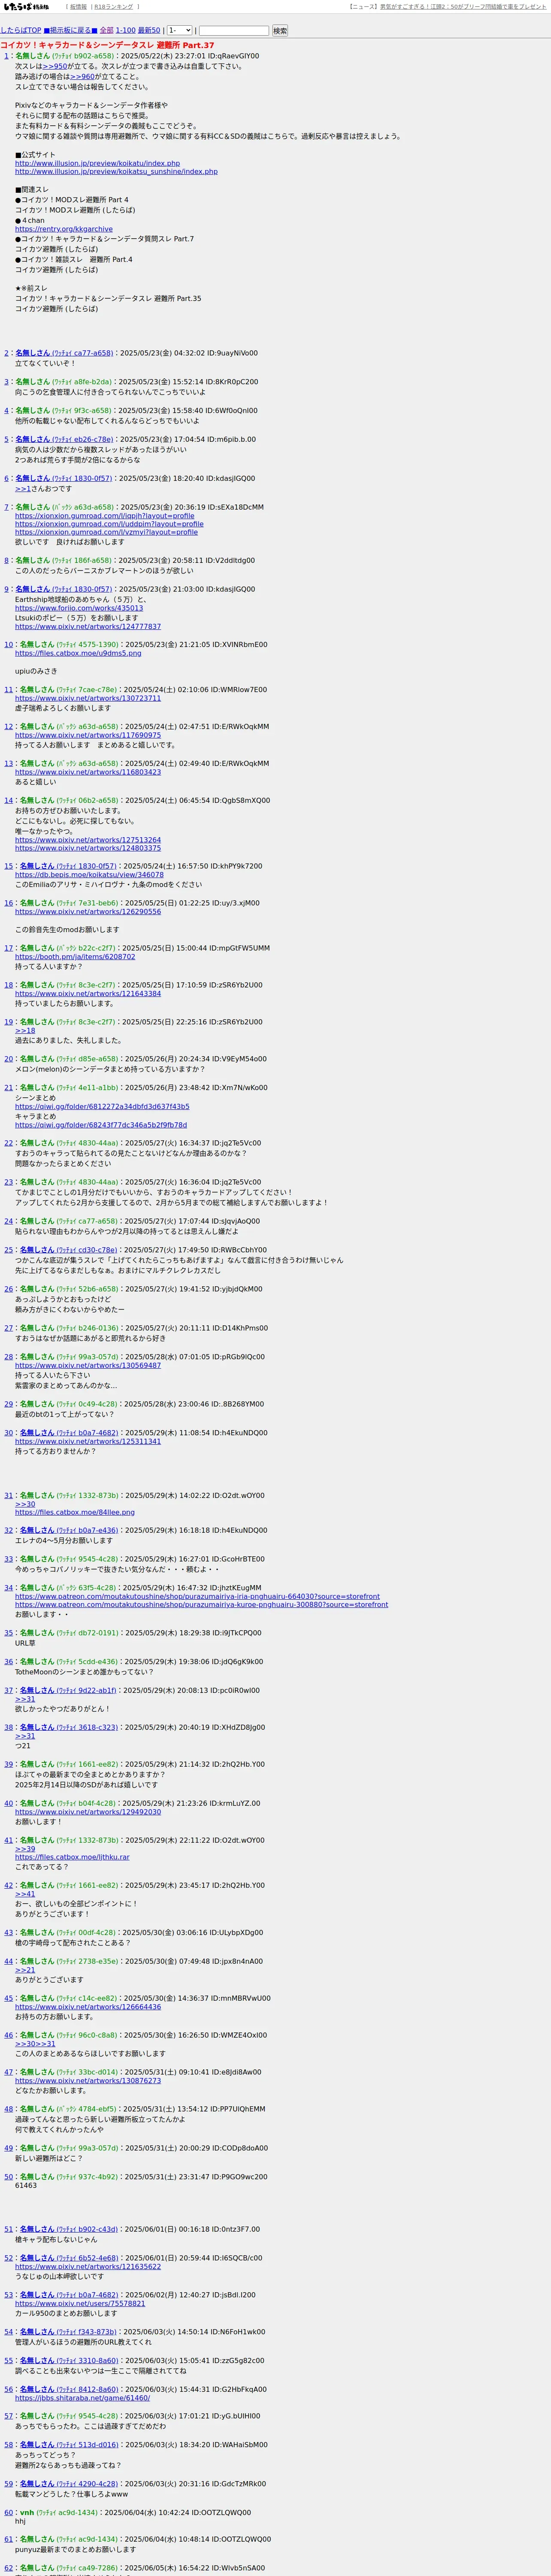Image resolution: width=551 pixels, height=2576 pixels.
Task: Open catbox 84llee.png link
Action: (75, 1513)
